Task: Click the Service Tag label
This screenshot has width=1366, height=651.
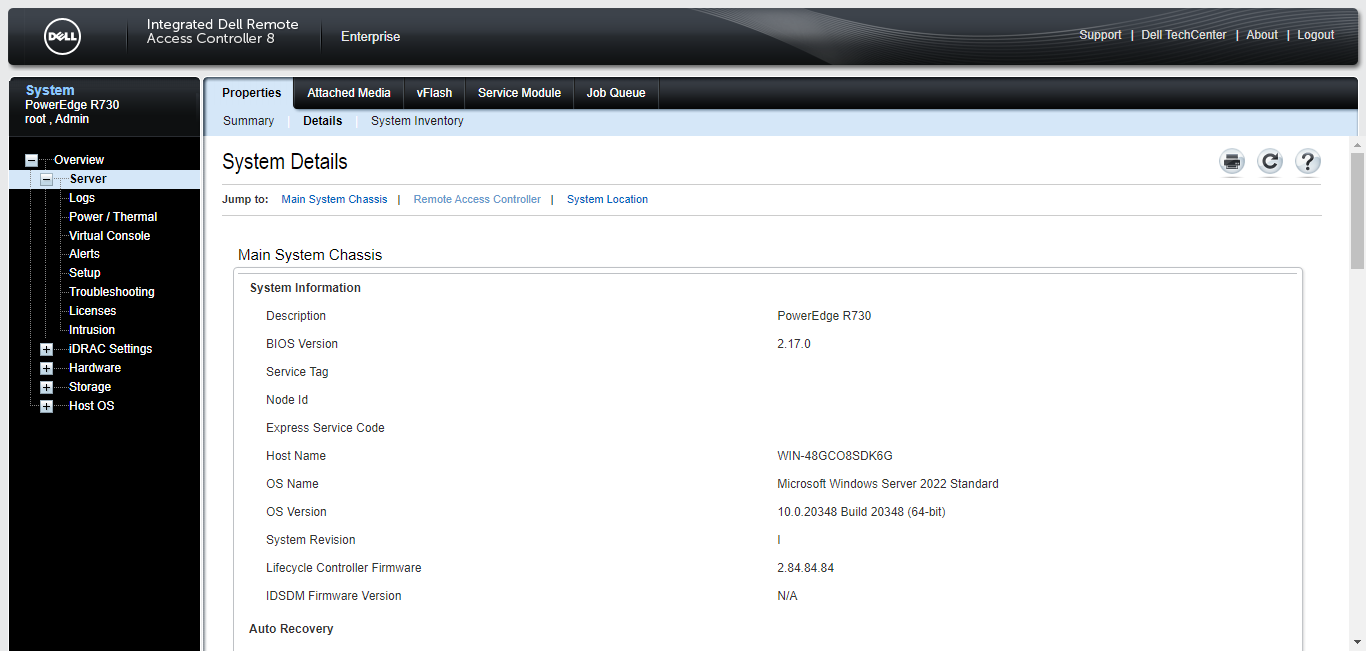Action: point(297,372)
